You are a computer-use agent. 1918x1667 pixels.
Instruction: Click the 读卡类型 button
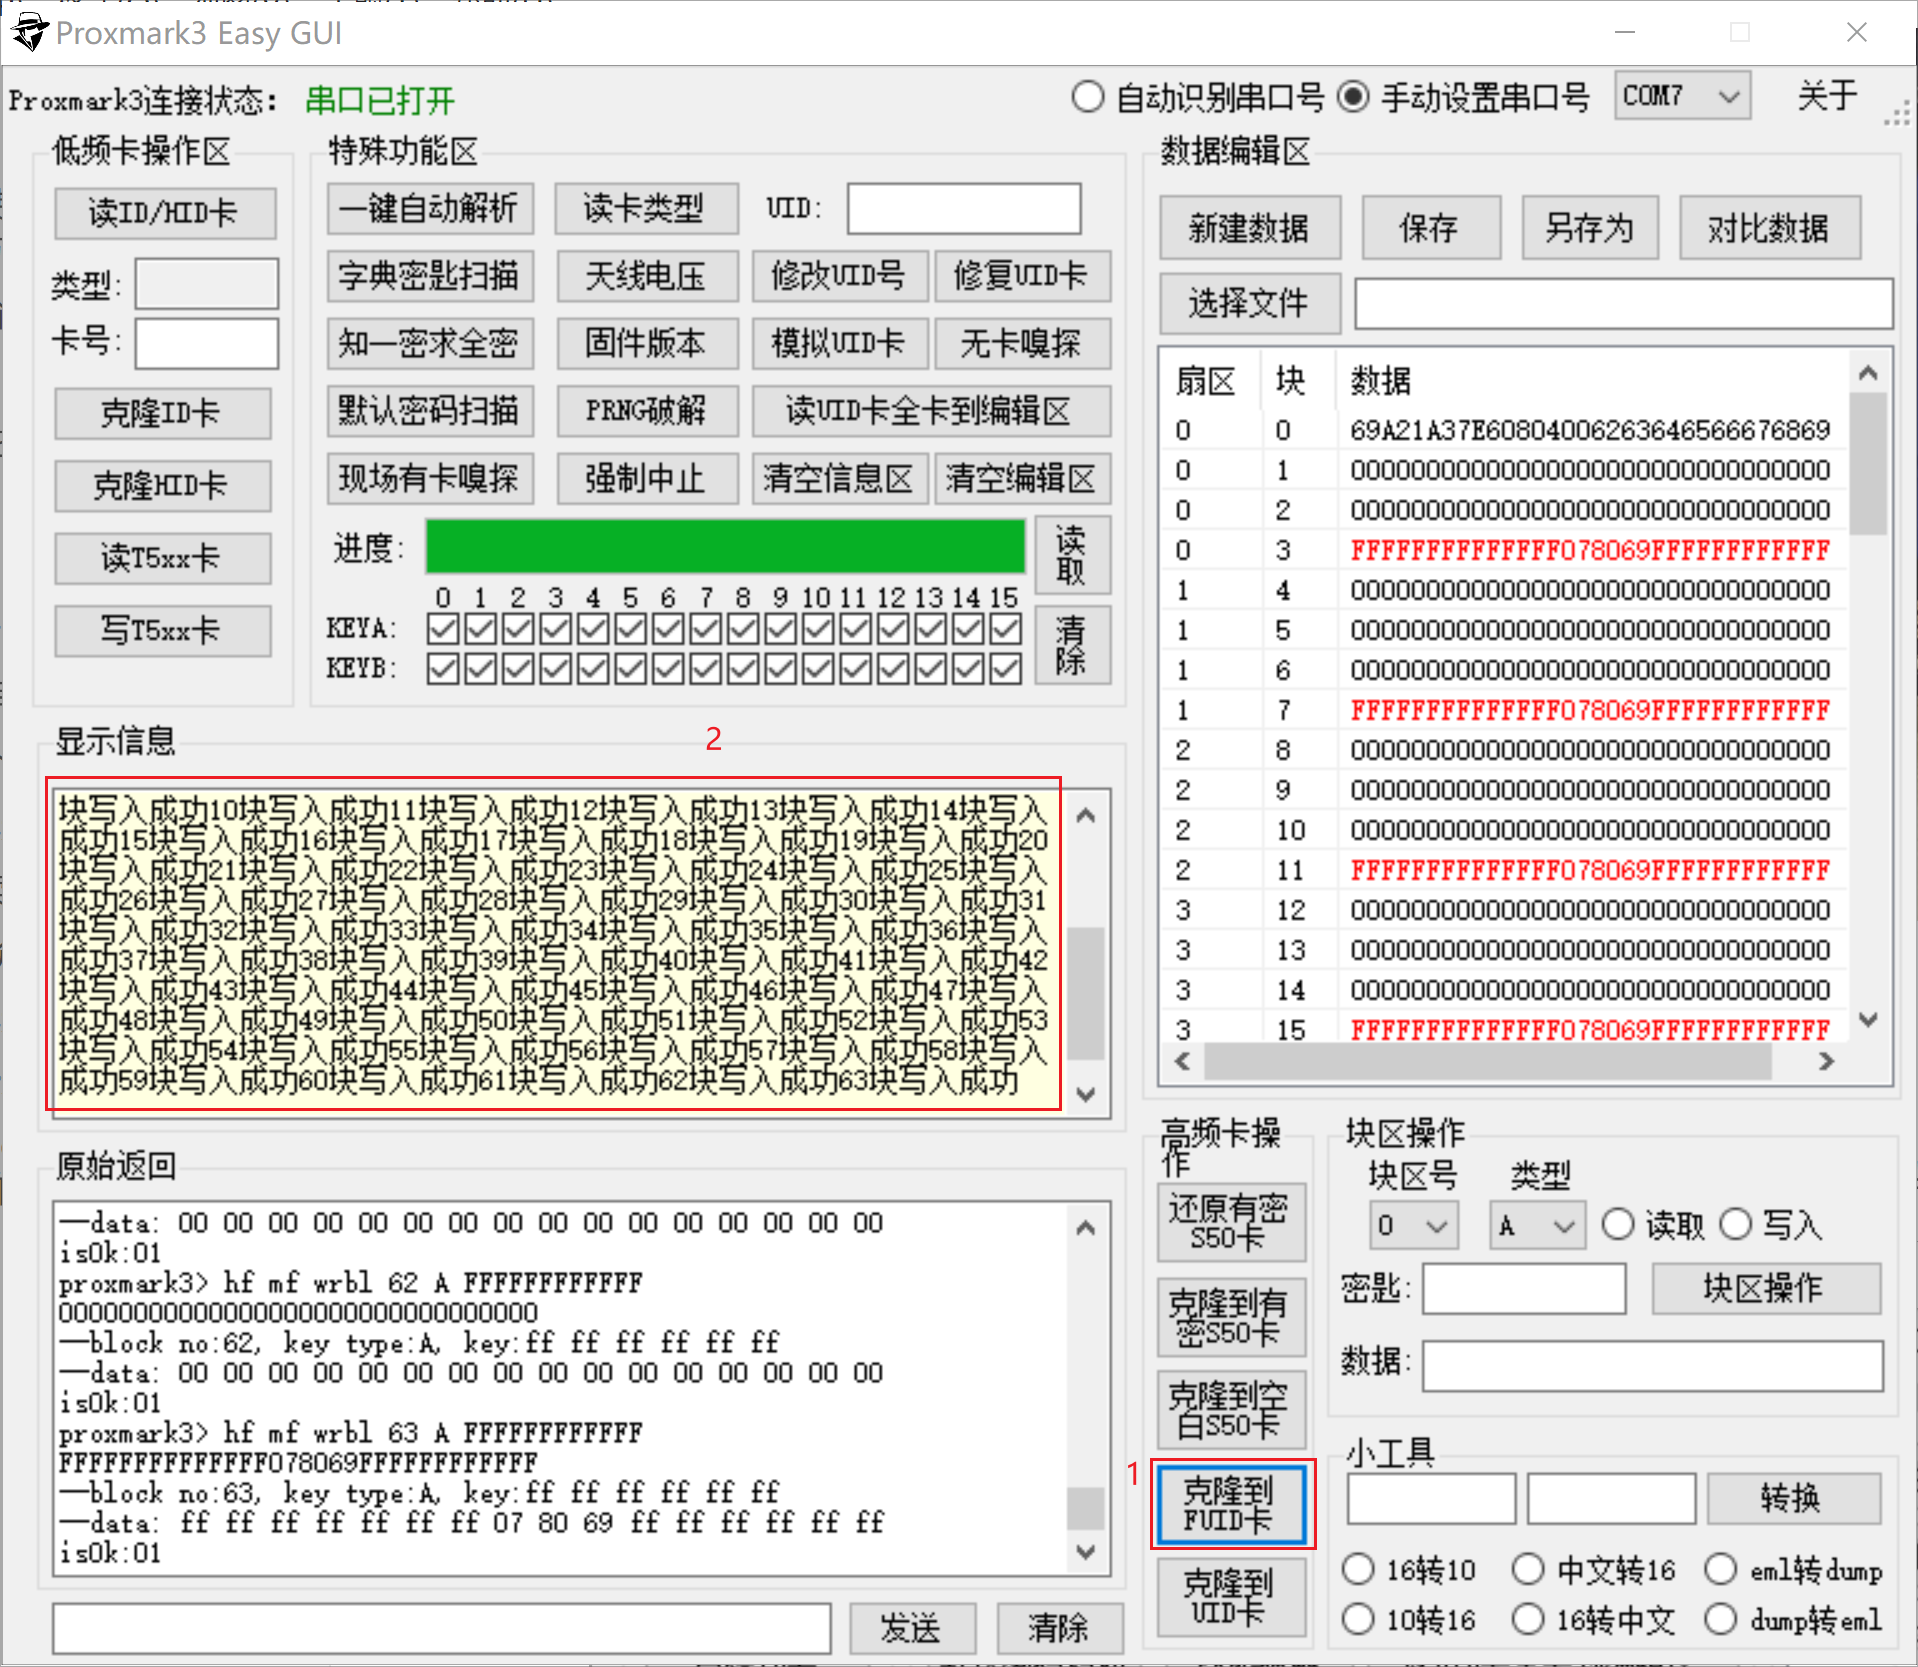pyautogui.click(x=646, y=208)
